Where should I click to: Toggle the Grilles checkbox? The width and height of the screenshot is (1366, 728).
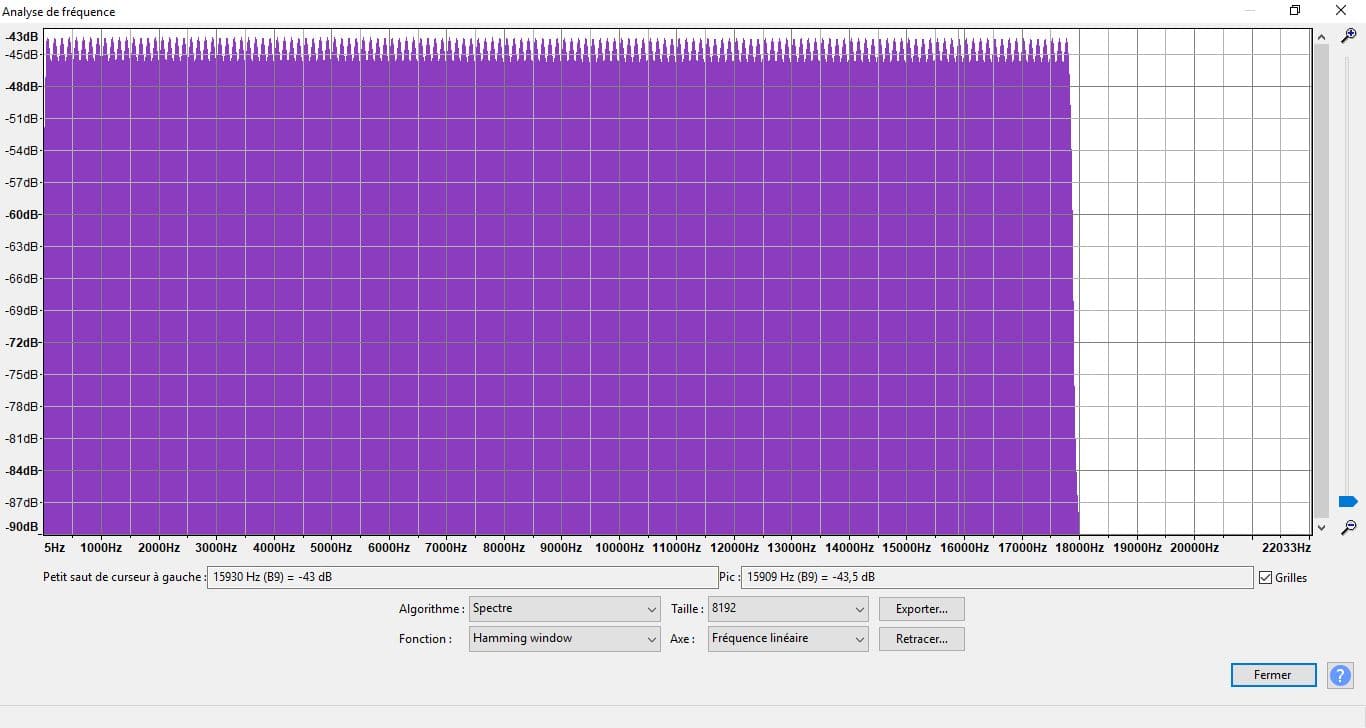(1266, 577)
